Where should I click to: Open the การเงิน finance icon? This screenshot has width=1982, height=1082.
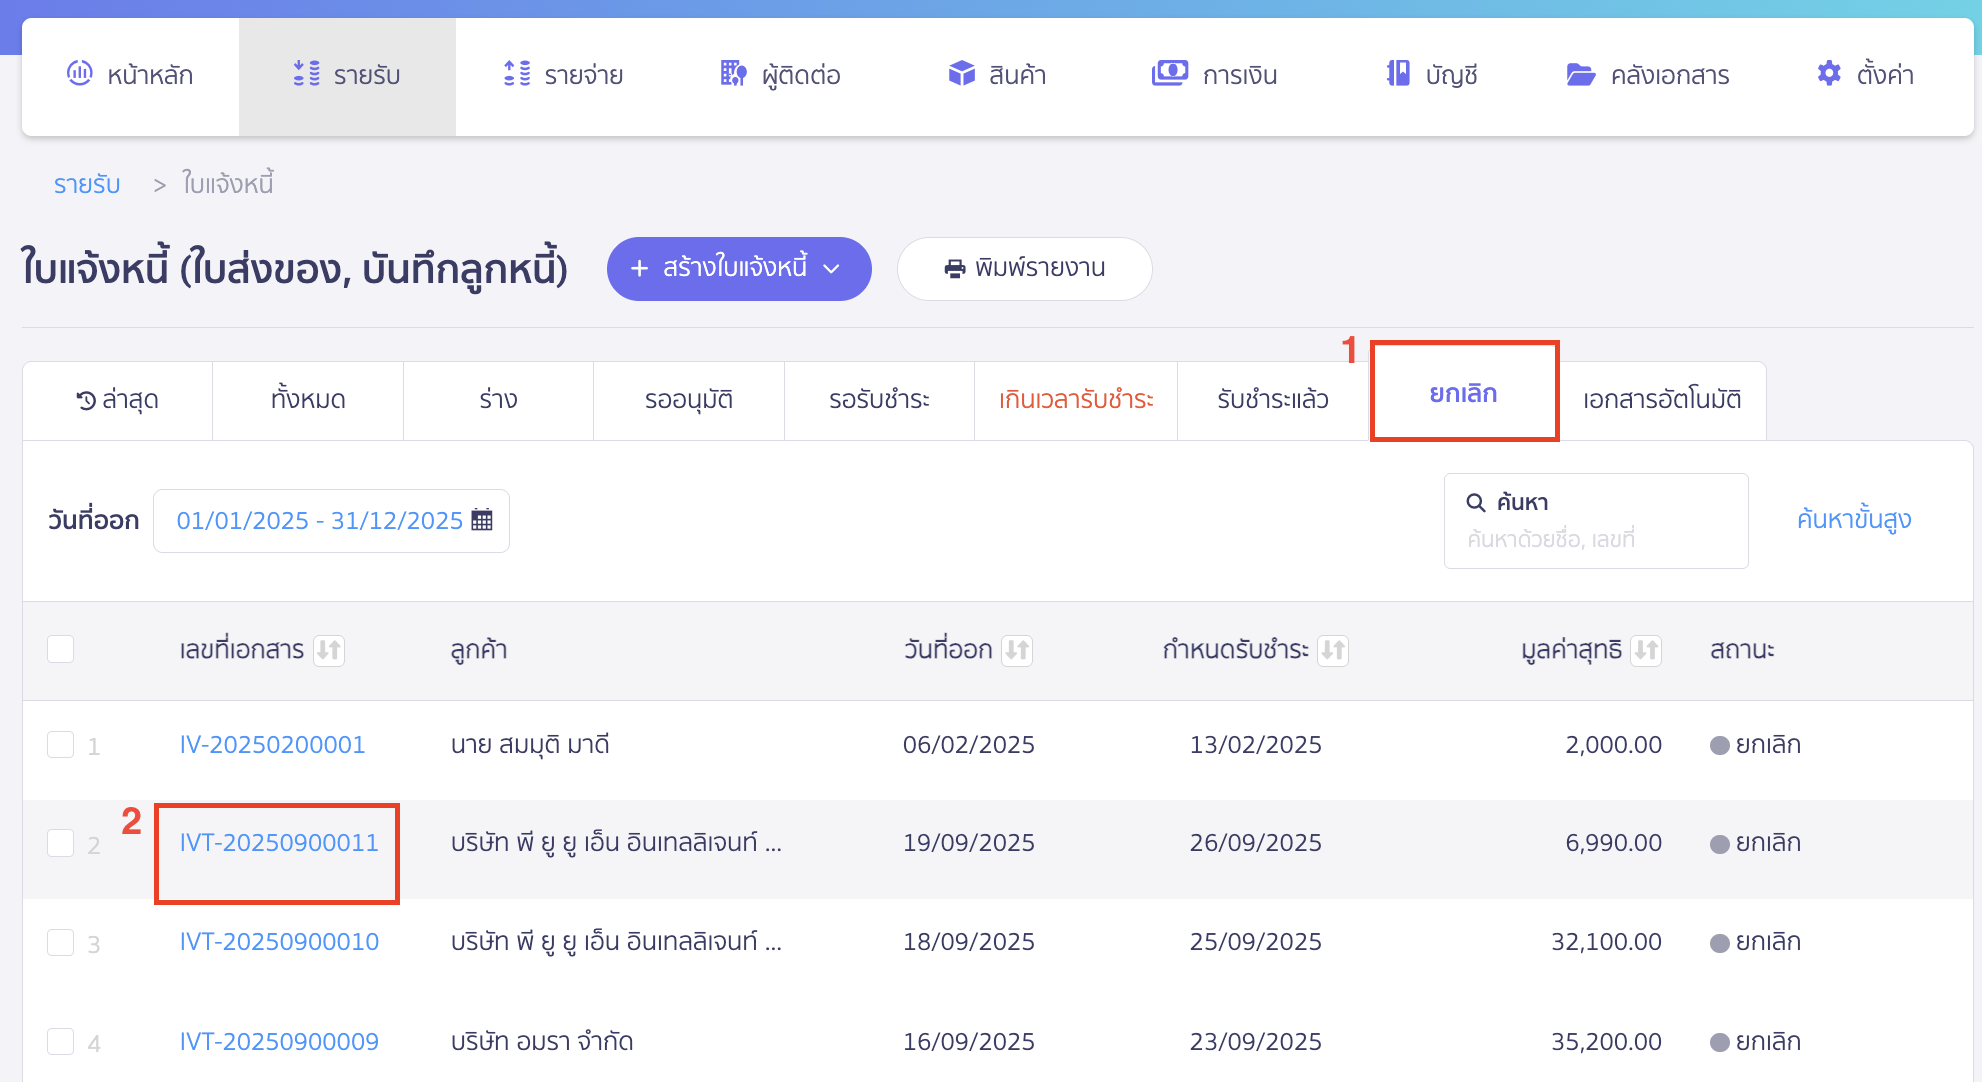click(x=1170, y=73)
